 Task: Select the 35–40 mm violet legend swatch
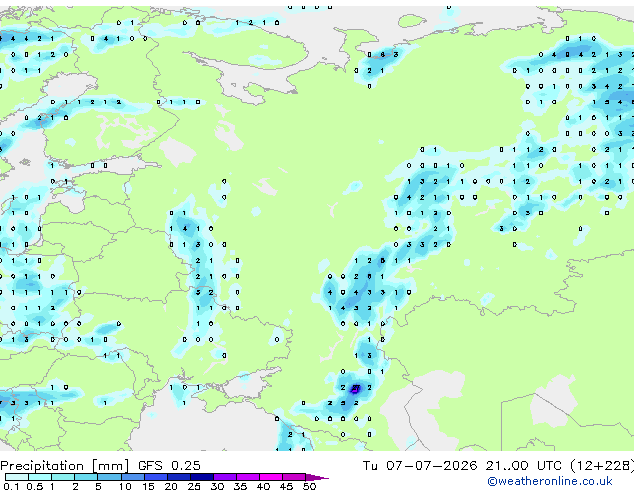(x=247, y=477)
